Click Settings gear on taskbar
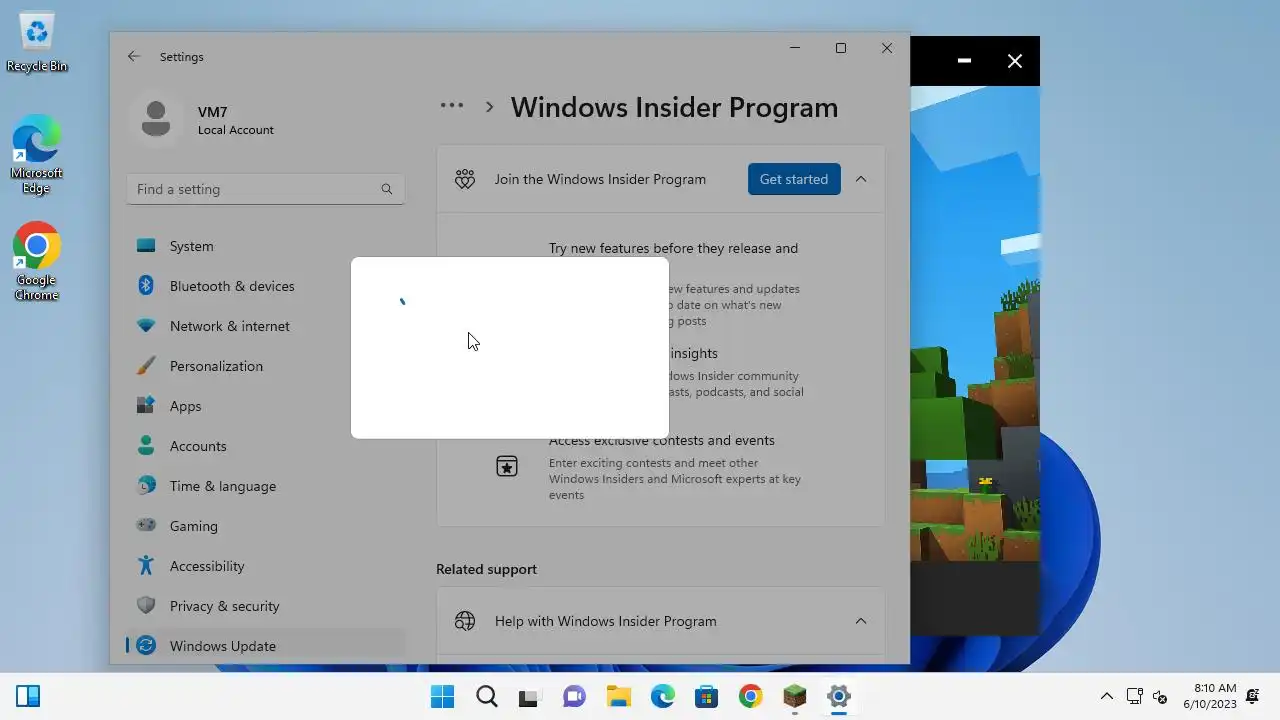 coord(838,696)
